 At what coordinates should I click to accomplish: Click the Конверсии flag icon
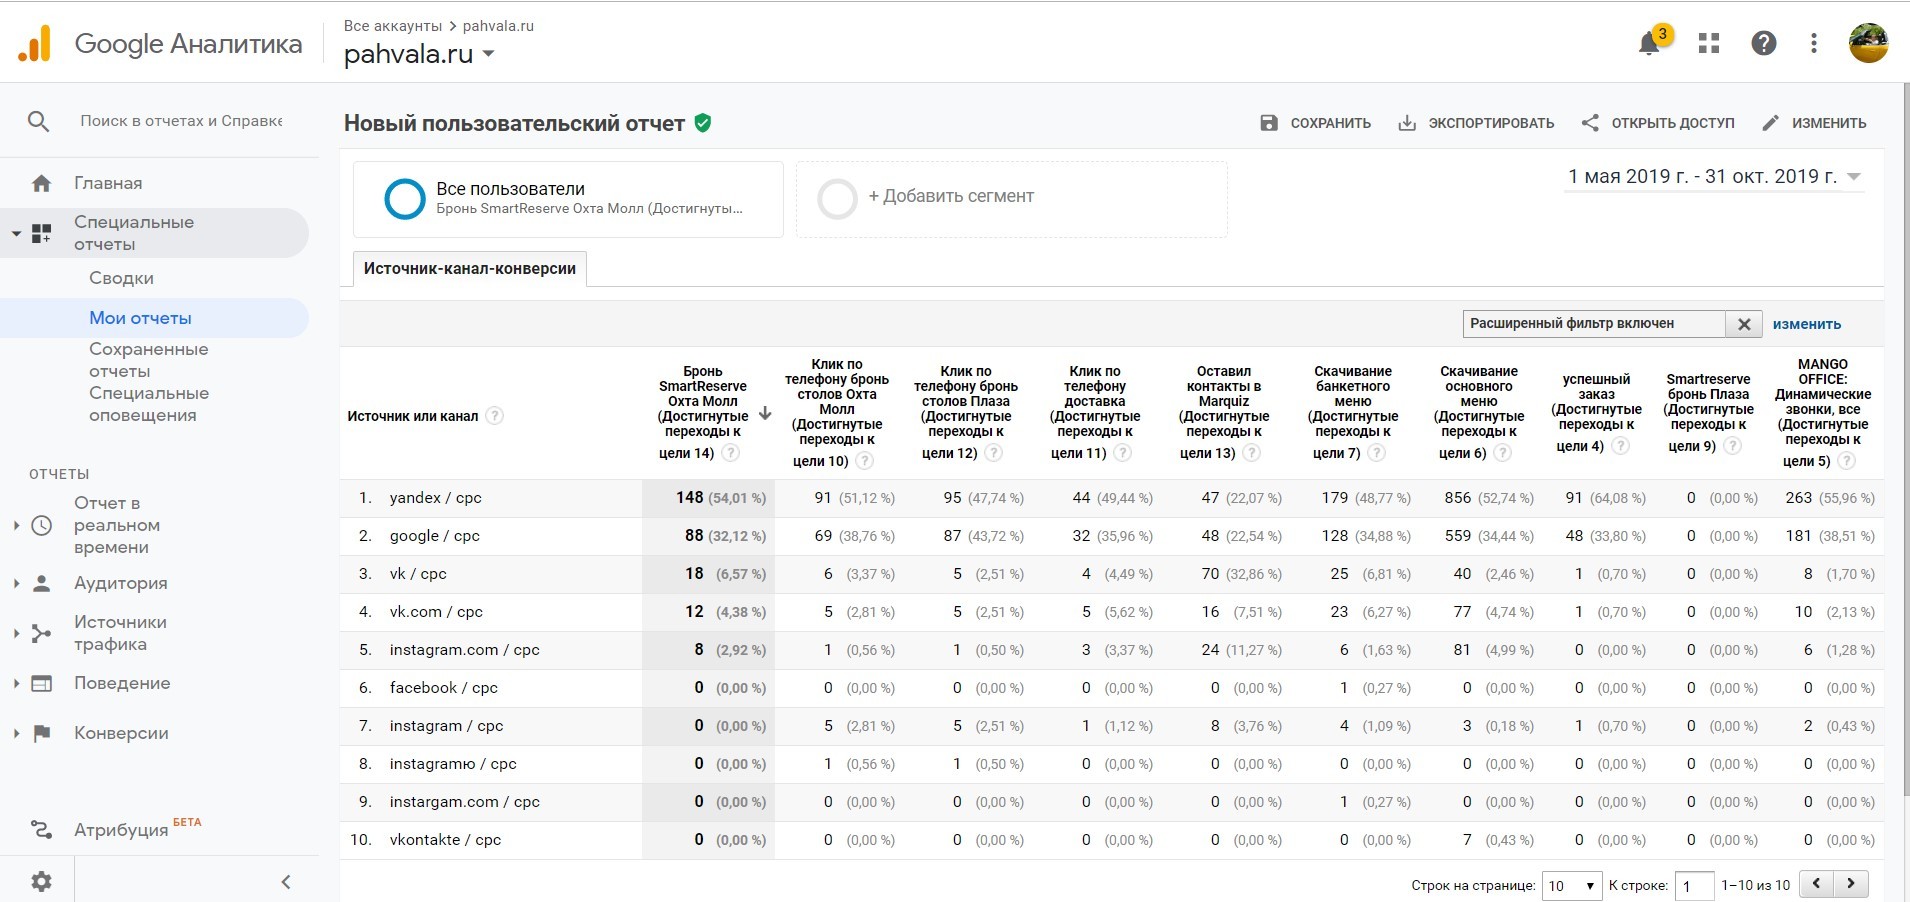41,733
